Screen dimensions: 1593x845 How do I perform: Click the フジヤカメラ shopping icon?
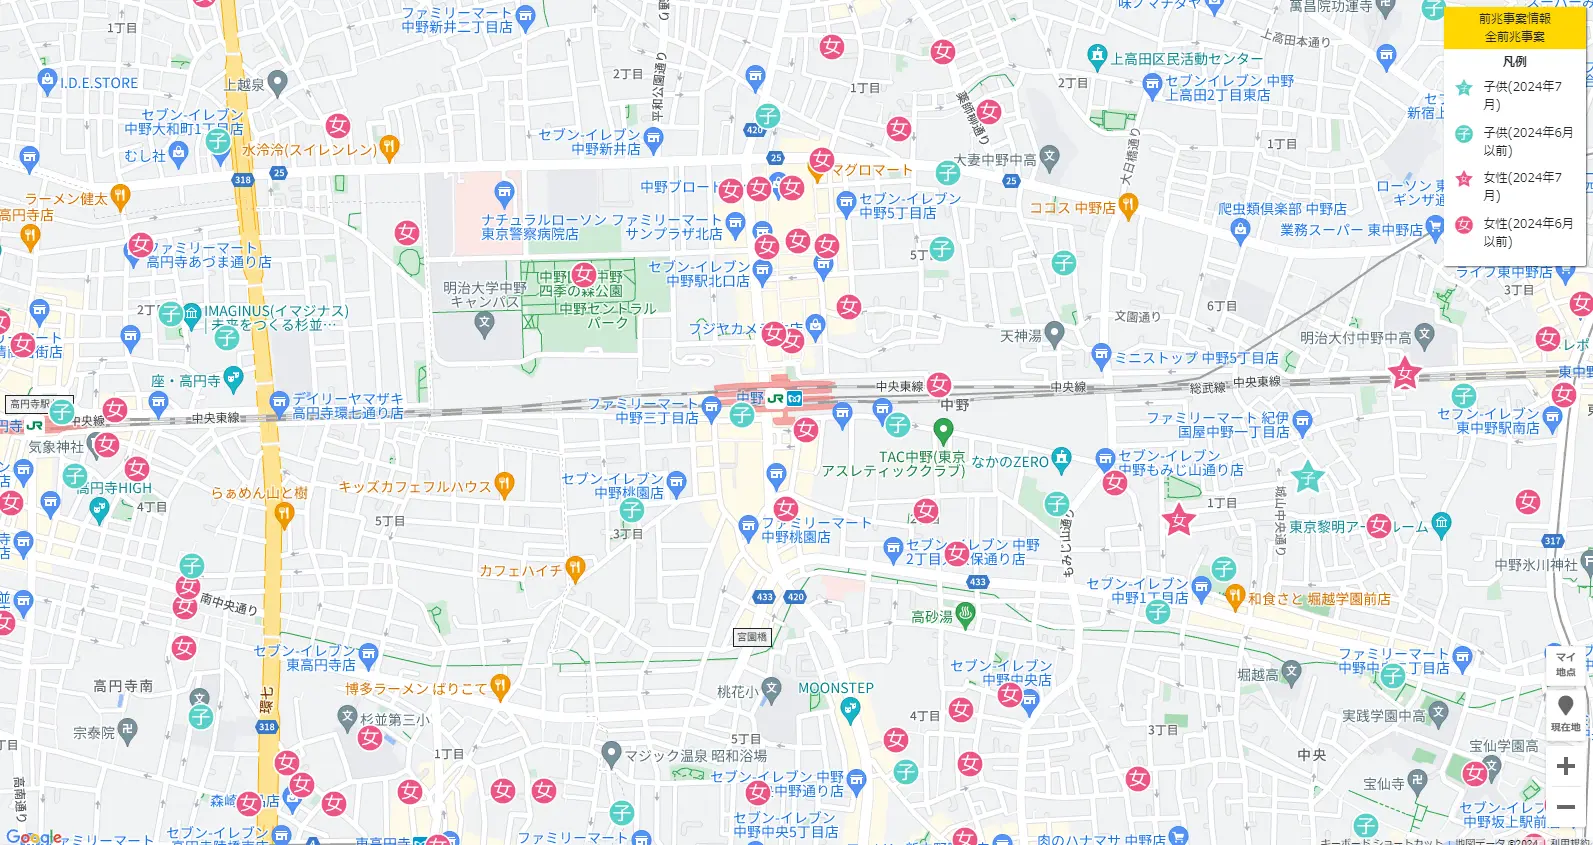(x=815, y=325)
